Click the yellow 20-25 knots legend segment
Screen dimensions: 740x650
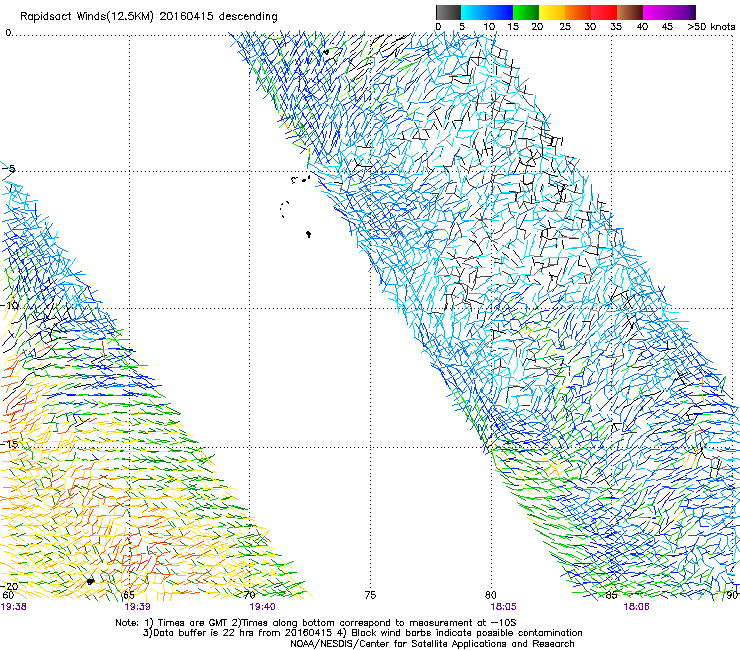pos(552,12)
